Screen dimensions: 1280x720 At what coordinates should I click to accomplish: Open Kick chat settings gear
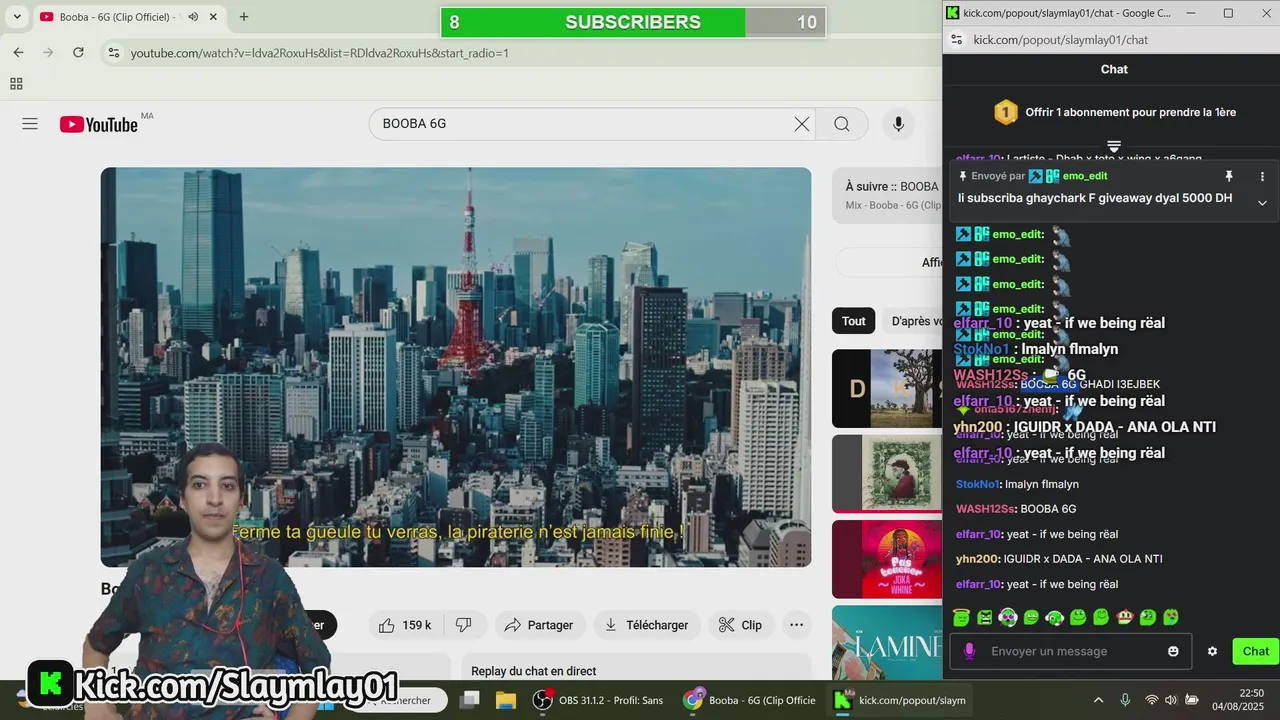click(x=1212, y=651)
